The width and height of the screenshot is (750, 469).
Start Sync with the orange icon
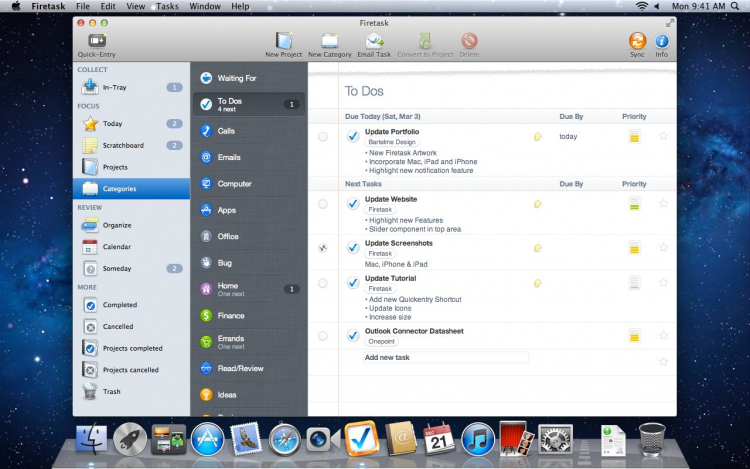637,41
